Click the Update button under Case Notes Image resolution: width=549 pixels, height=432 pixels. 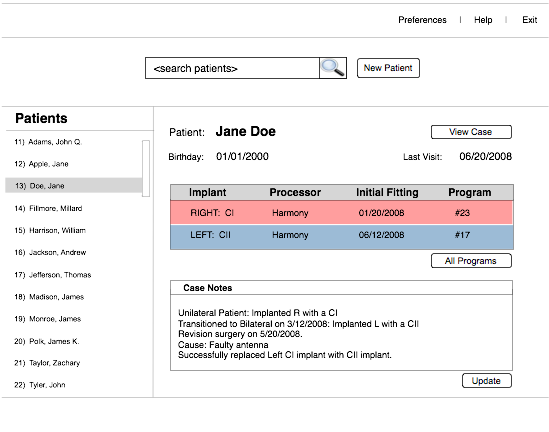(x=487, y=381)
